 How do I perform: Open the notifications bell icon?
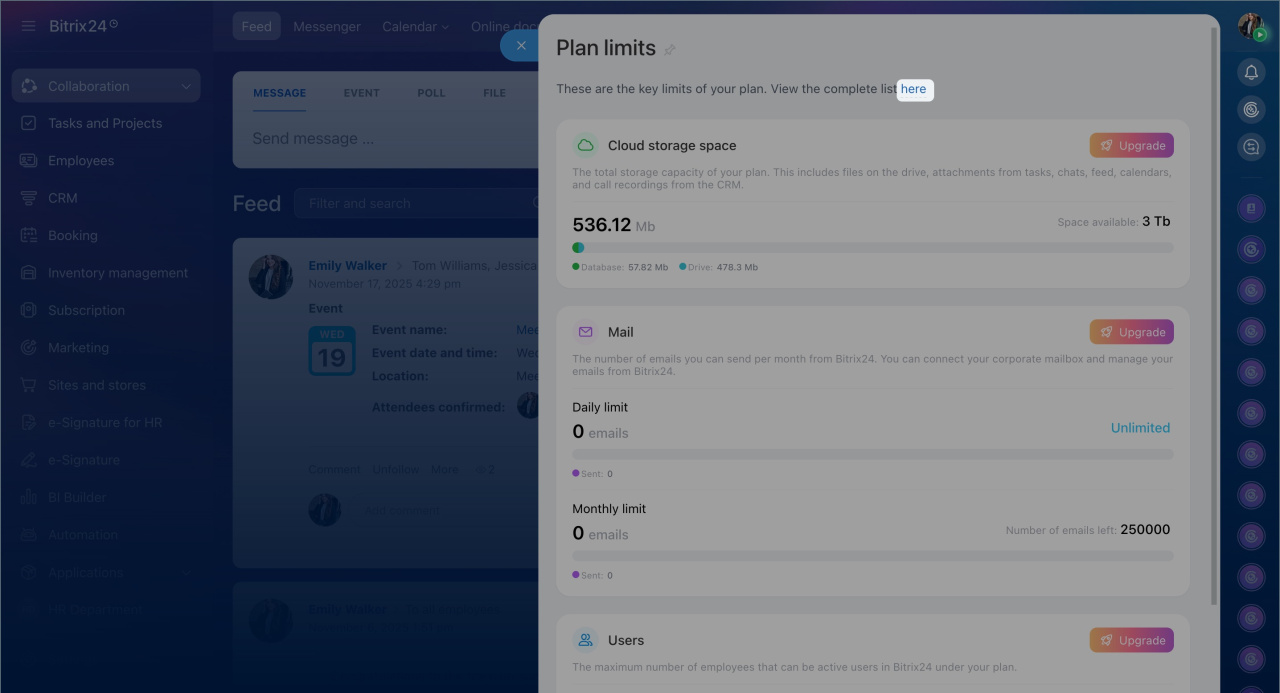coord(1251,72)
